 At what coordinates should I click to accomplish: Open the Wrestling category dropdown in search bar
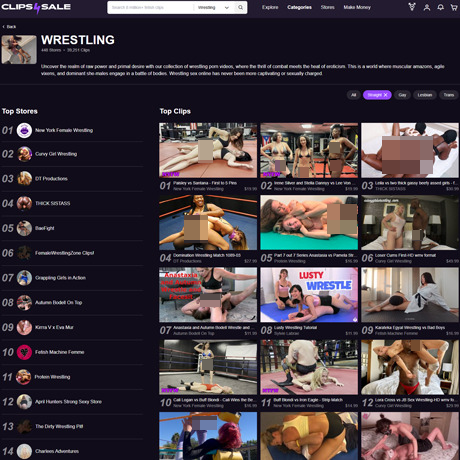(x=213, y=7)
